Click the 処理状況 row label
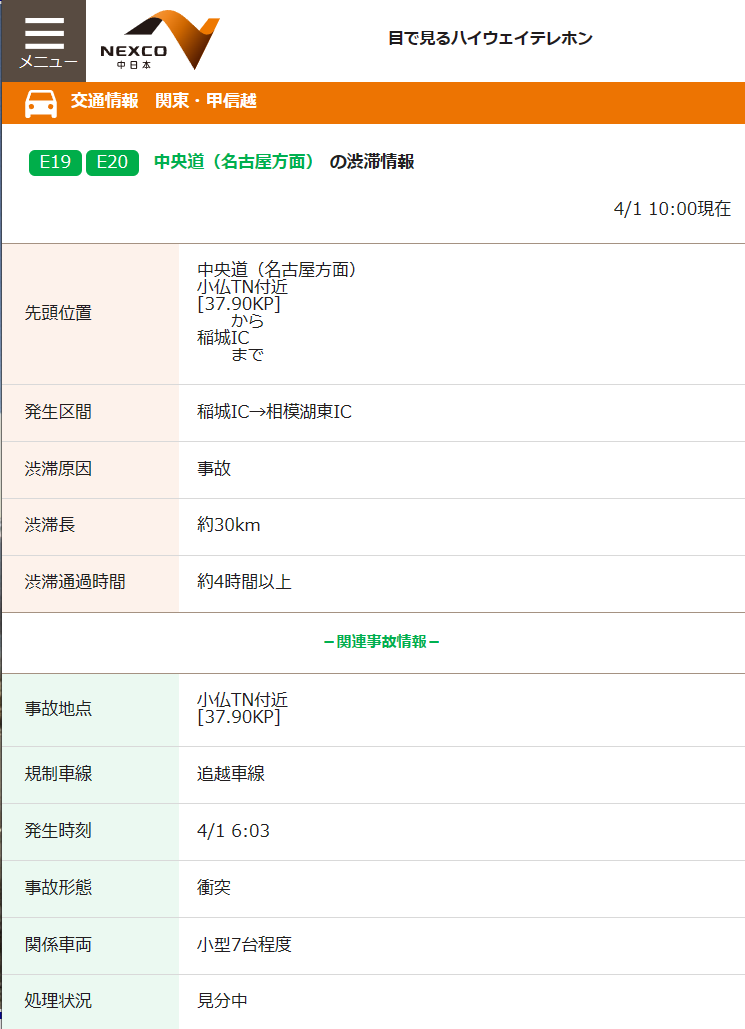The width and height of the screenshot is (745, 1029). (x=58, y=1001)
